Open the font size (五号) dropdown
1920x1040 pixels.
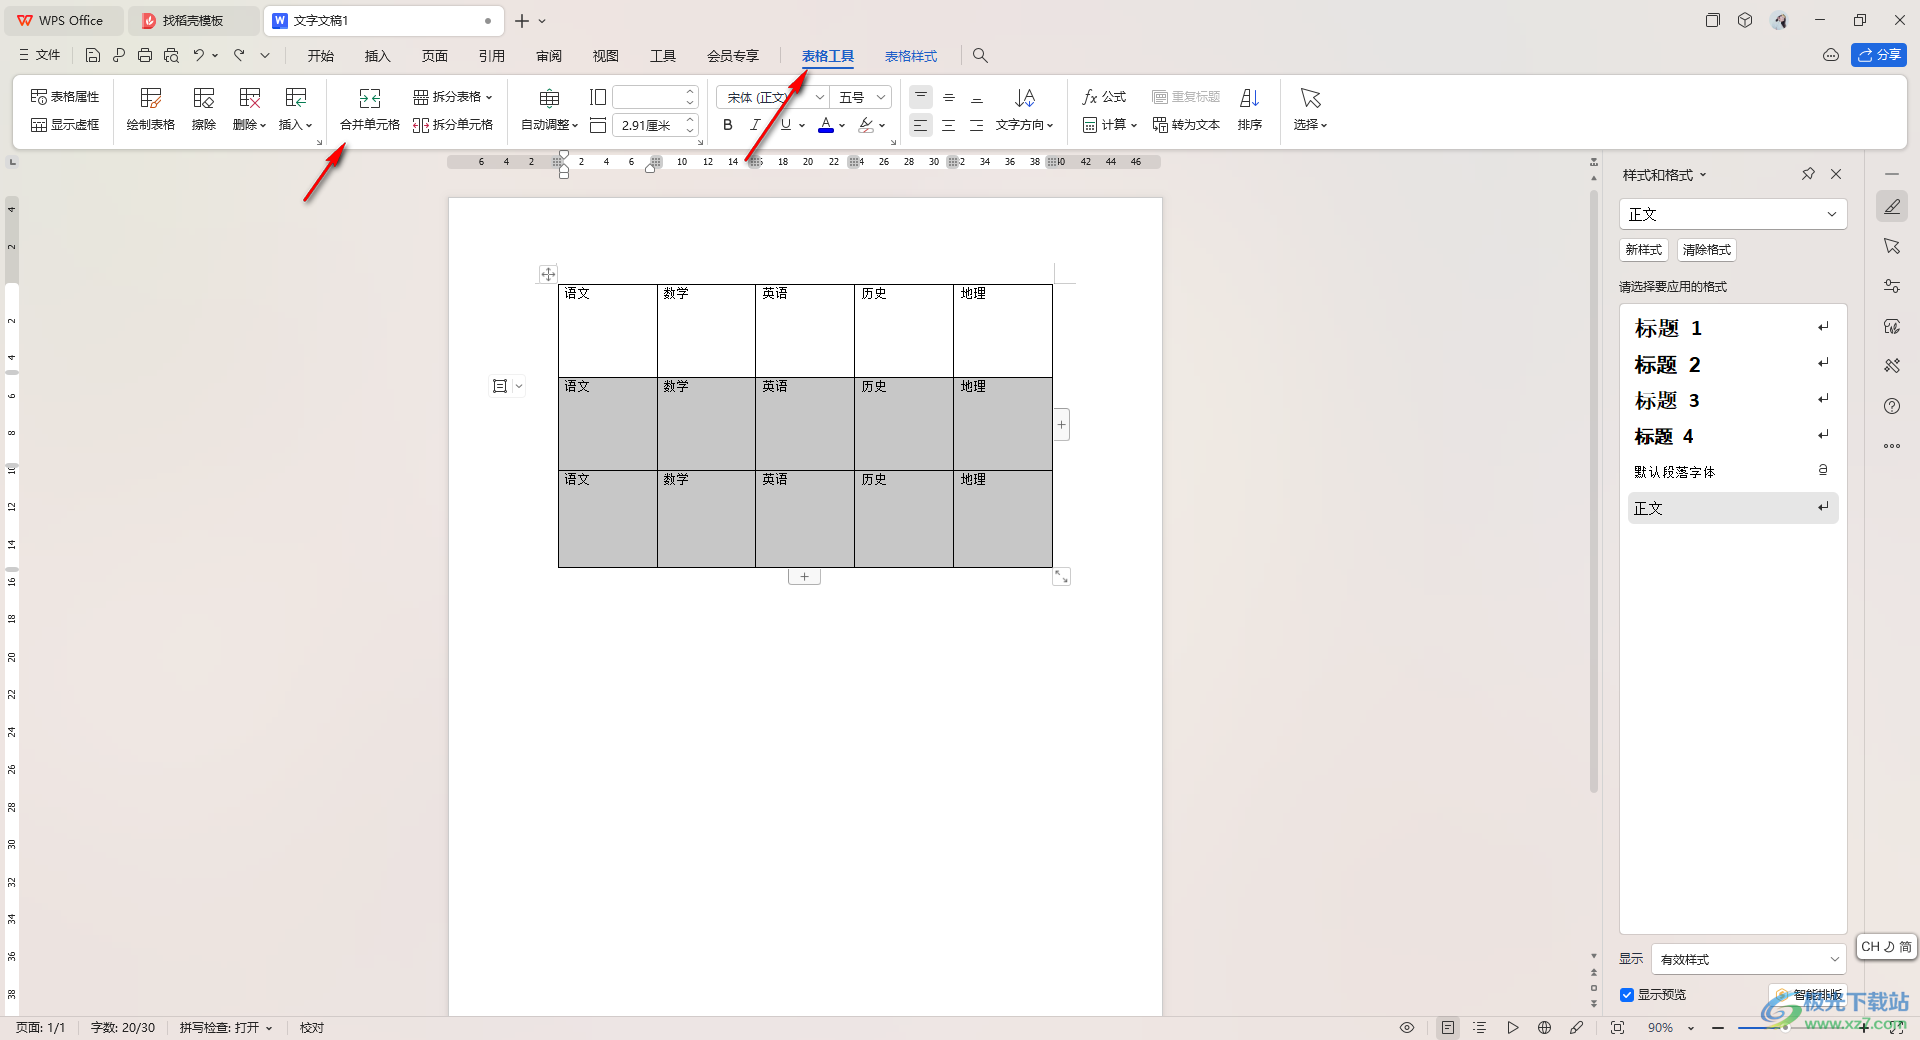tap(881, 97)
